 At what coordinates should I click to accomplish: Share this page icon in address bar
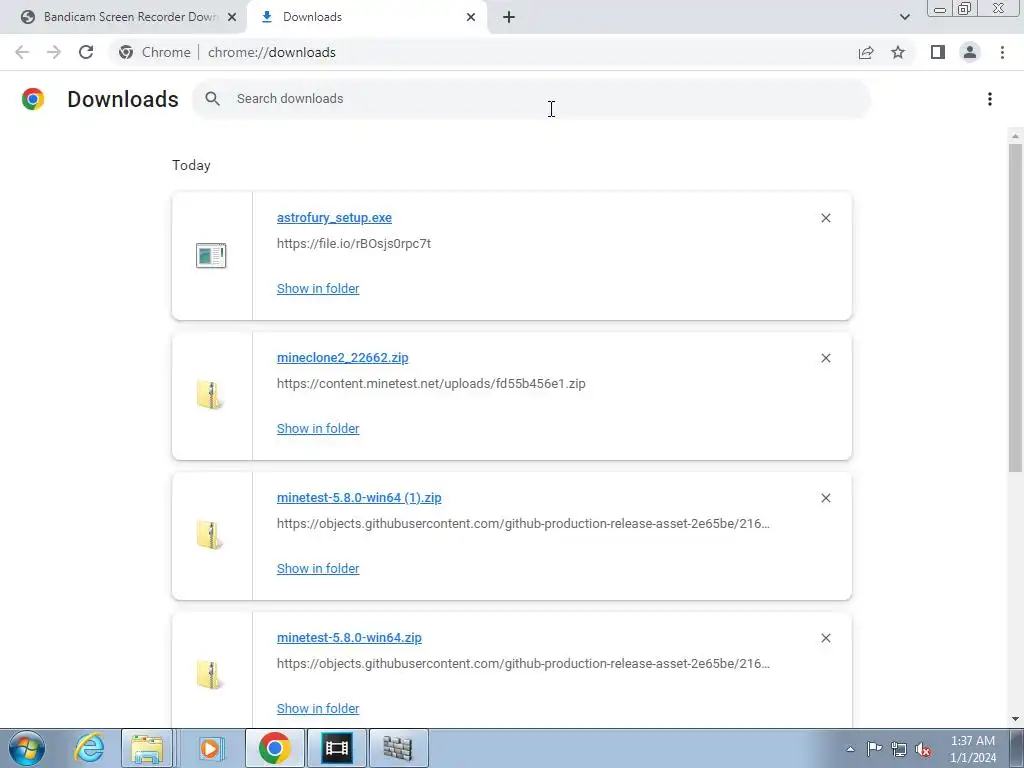tap(866, 52)
